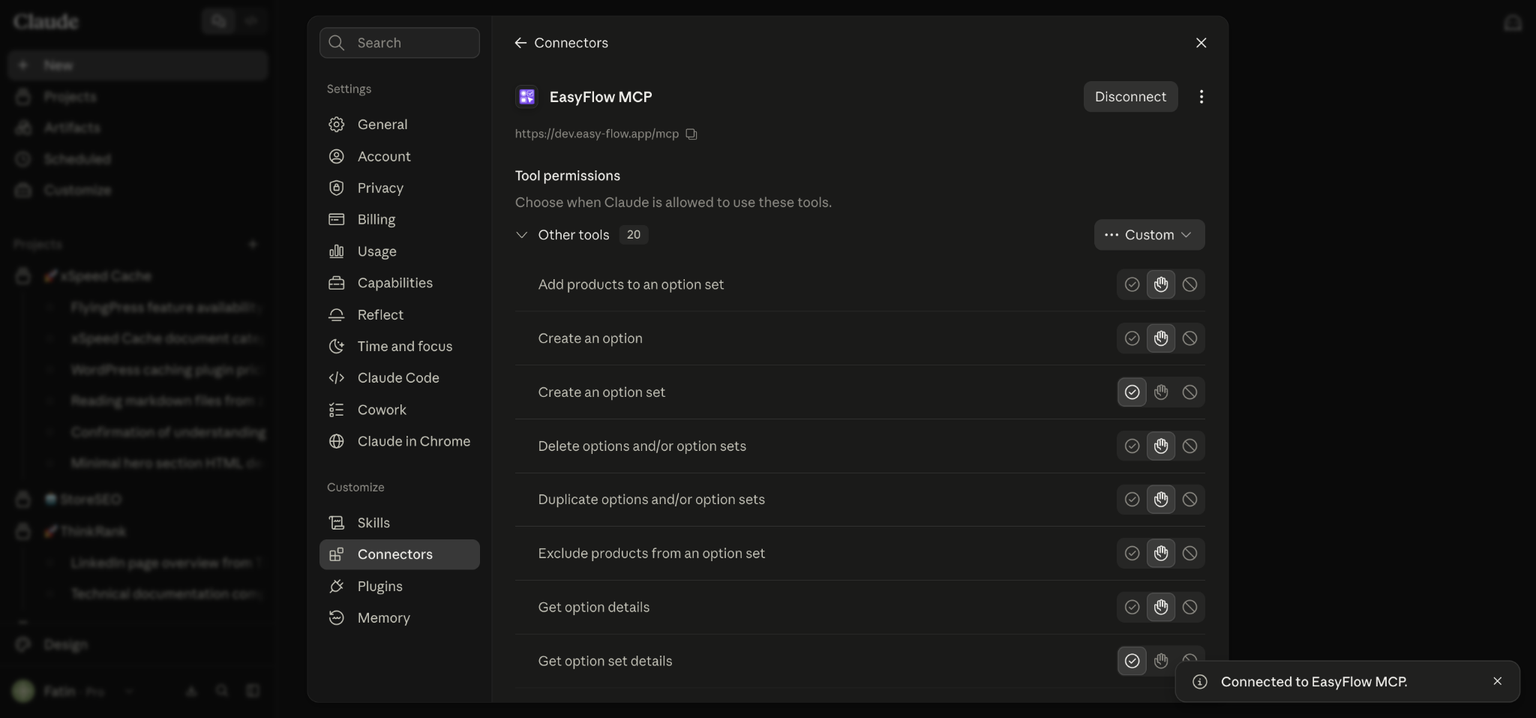Require approval for 'Create an option set'
1536x718 pixels.
point(1161,393)
